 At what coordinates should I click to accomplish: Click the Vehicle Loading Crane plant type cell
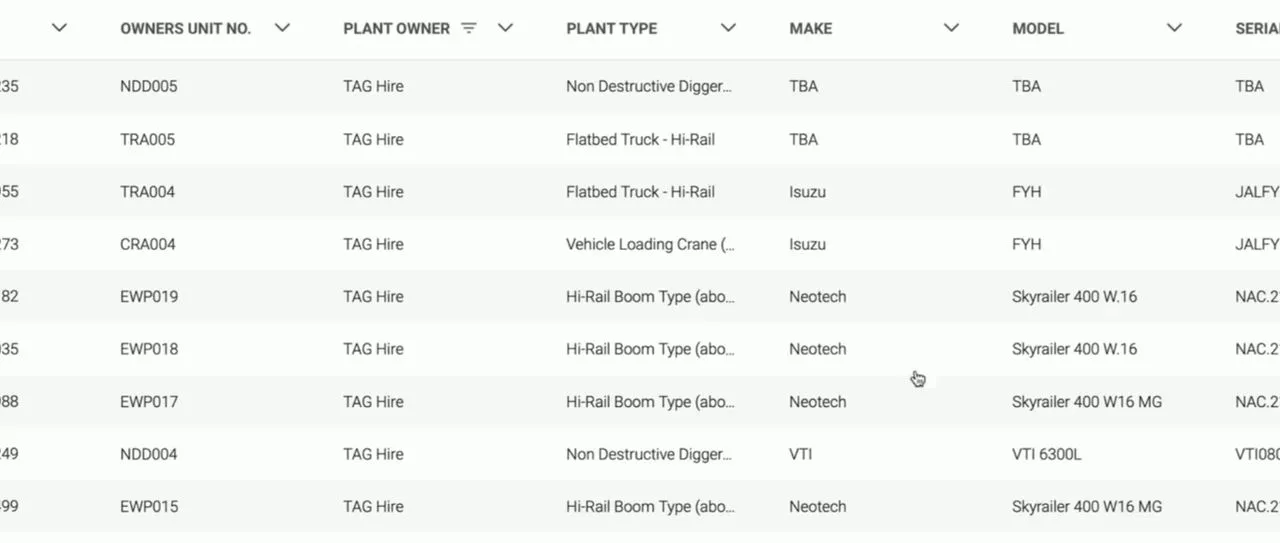[x=650, y=244]
